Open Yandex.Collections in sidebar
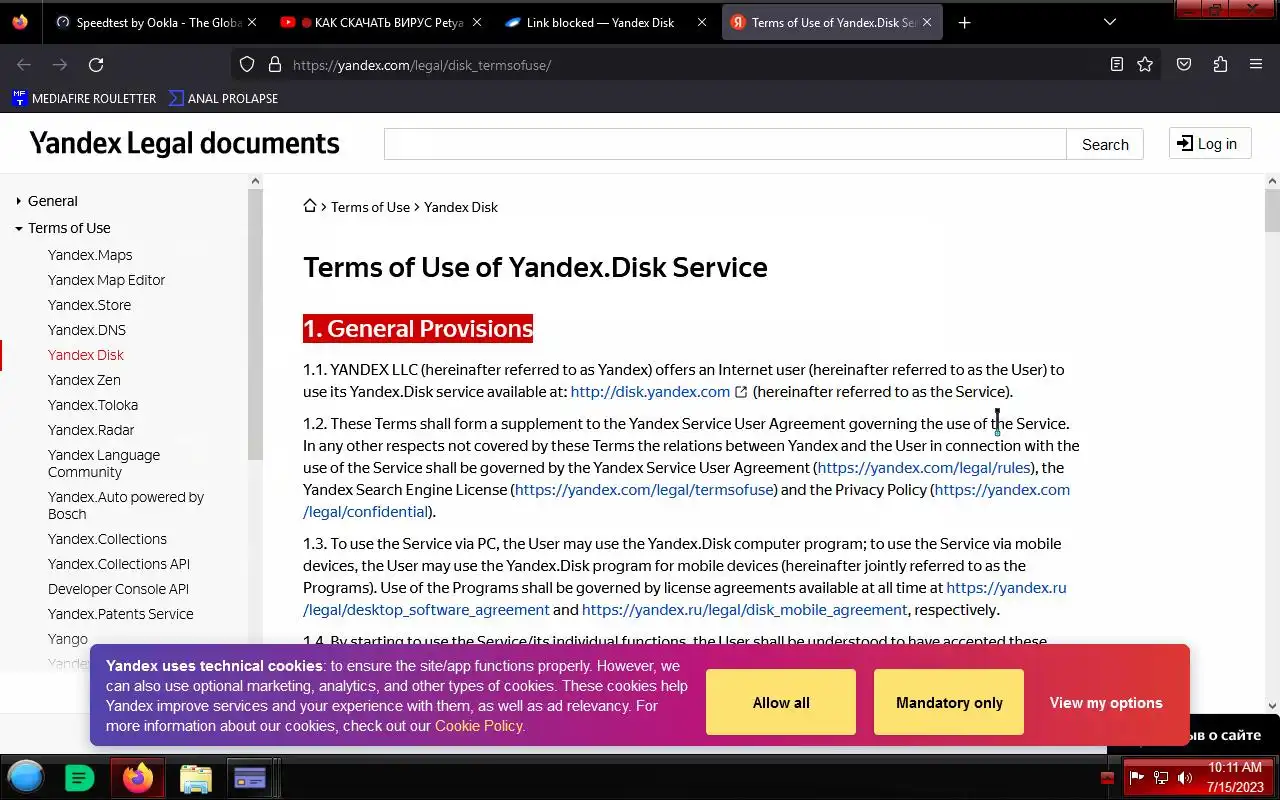Screen dimensions: 1280x800 pyautogui.click(x=107, y=539)
